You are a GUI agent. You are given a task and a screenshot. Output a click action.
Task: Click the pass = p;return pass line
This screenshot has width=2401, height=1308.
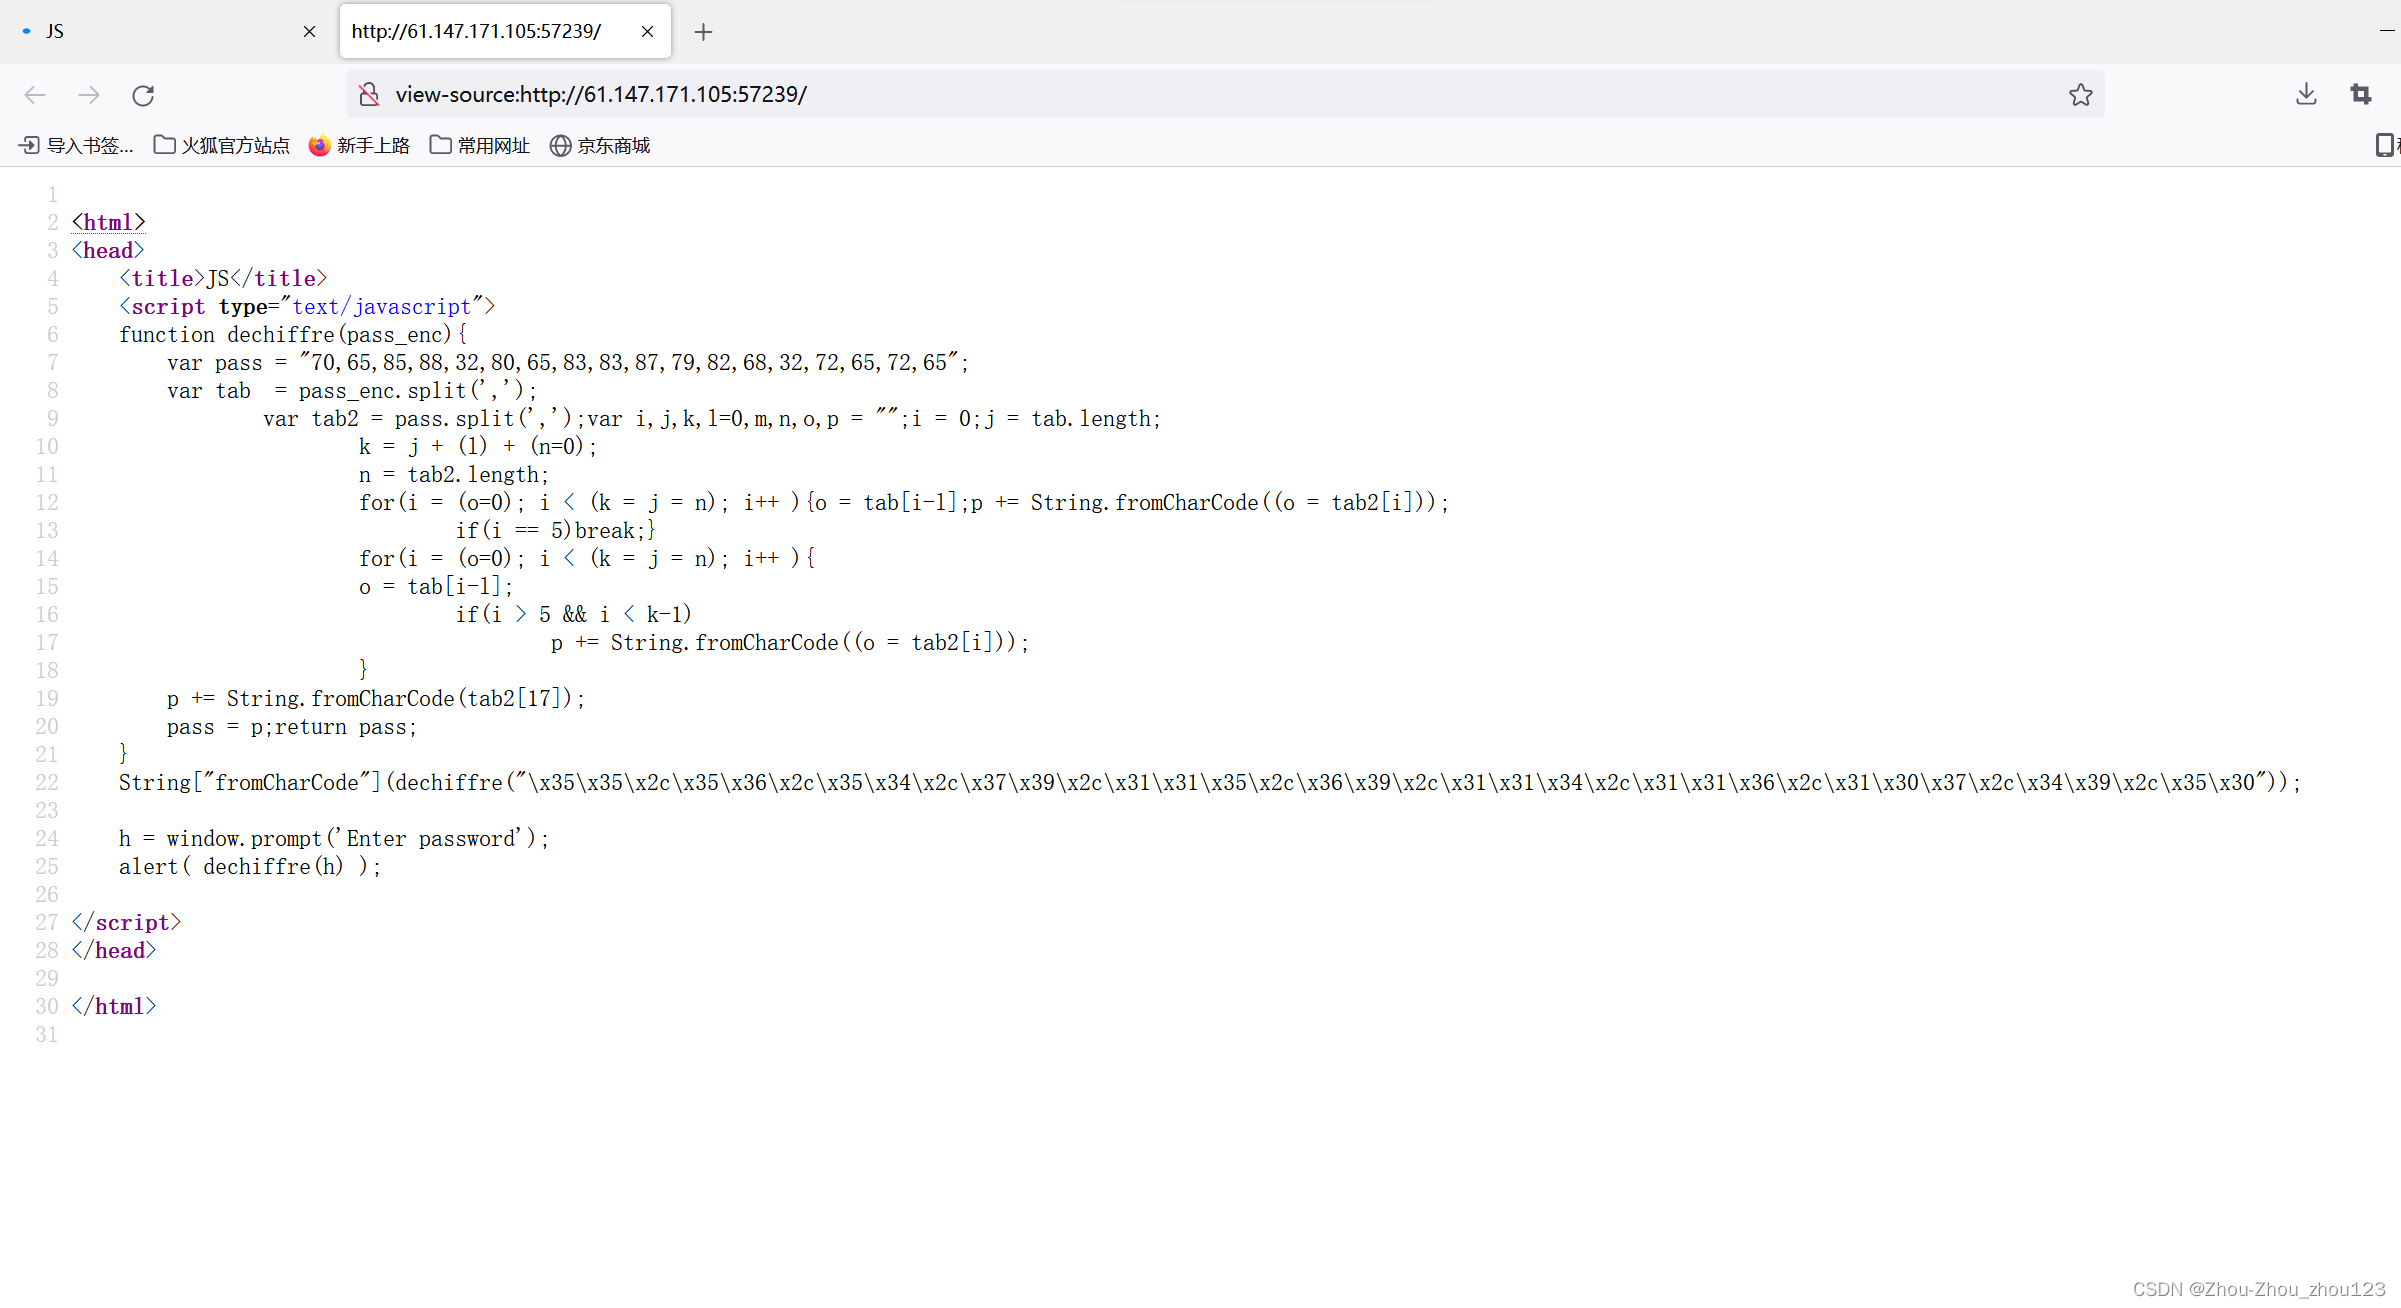292,726
